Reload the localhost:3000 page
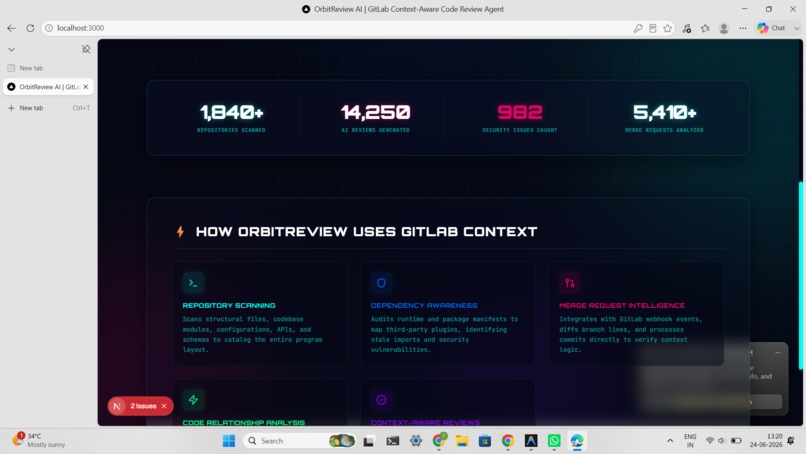 (x=30, y=28)
